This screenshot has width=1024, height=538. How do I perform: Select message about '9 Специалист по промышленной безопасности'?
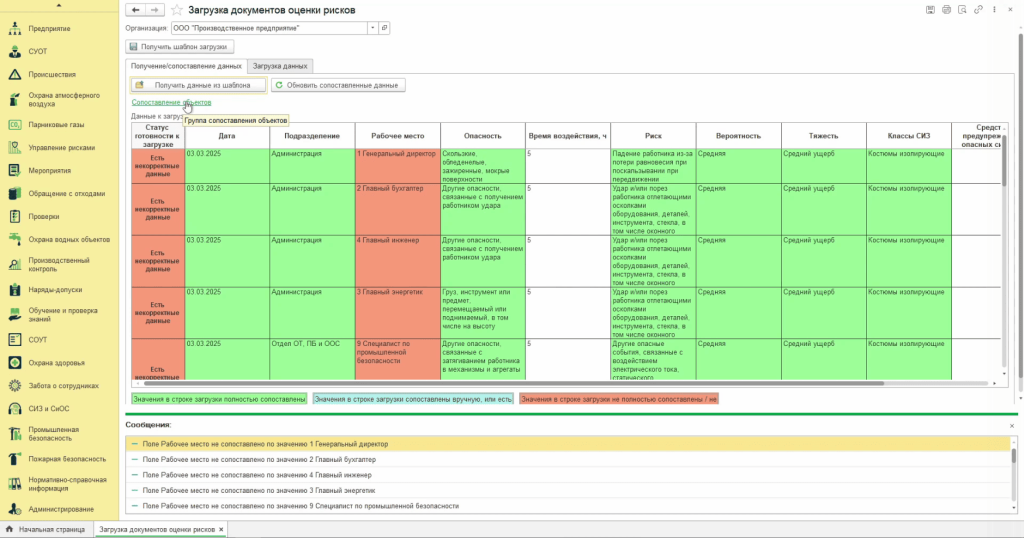[568, 506]
